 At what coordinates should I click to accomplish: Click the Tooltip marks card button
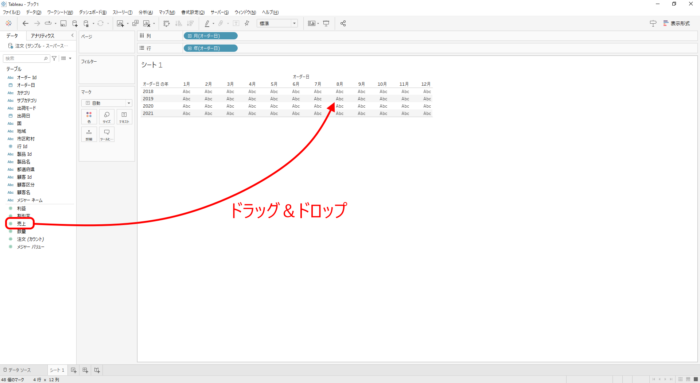click(x=107, y=134)
